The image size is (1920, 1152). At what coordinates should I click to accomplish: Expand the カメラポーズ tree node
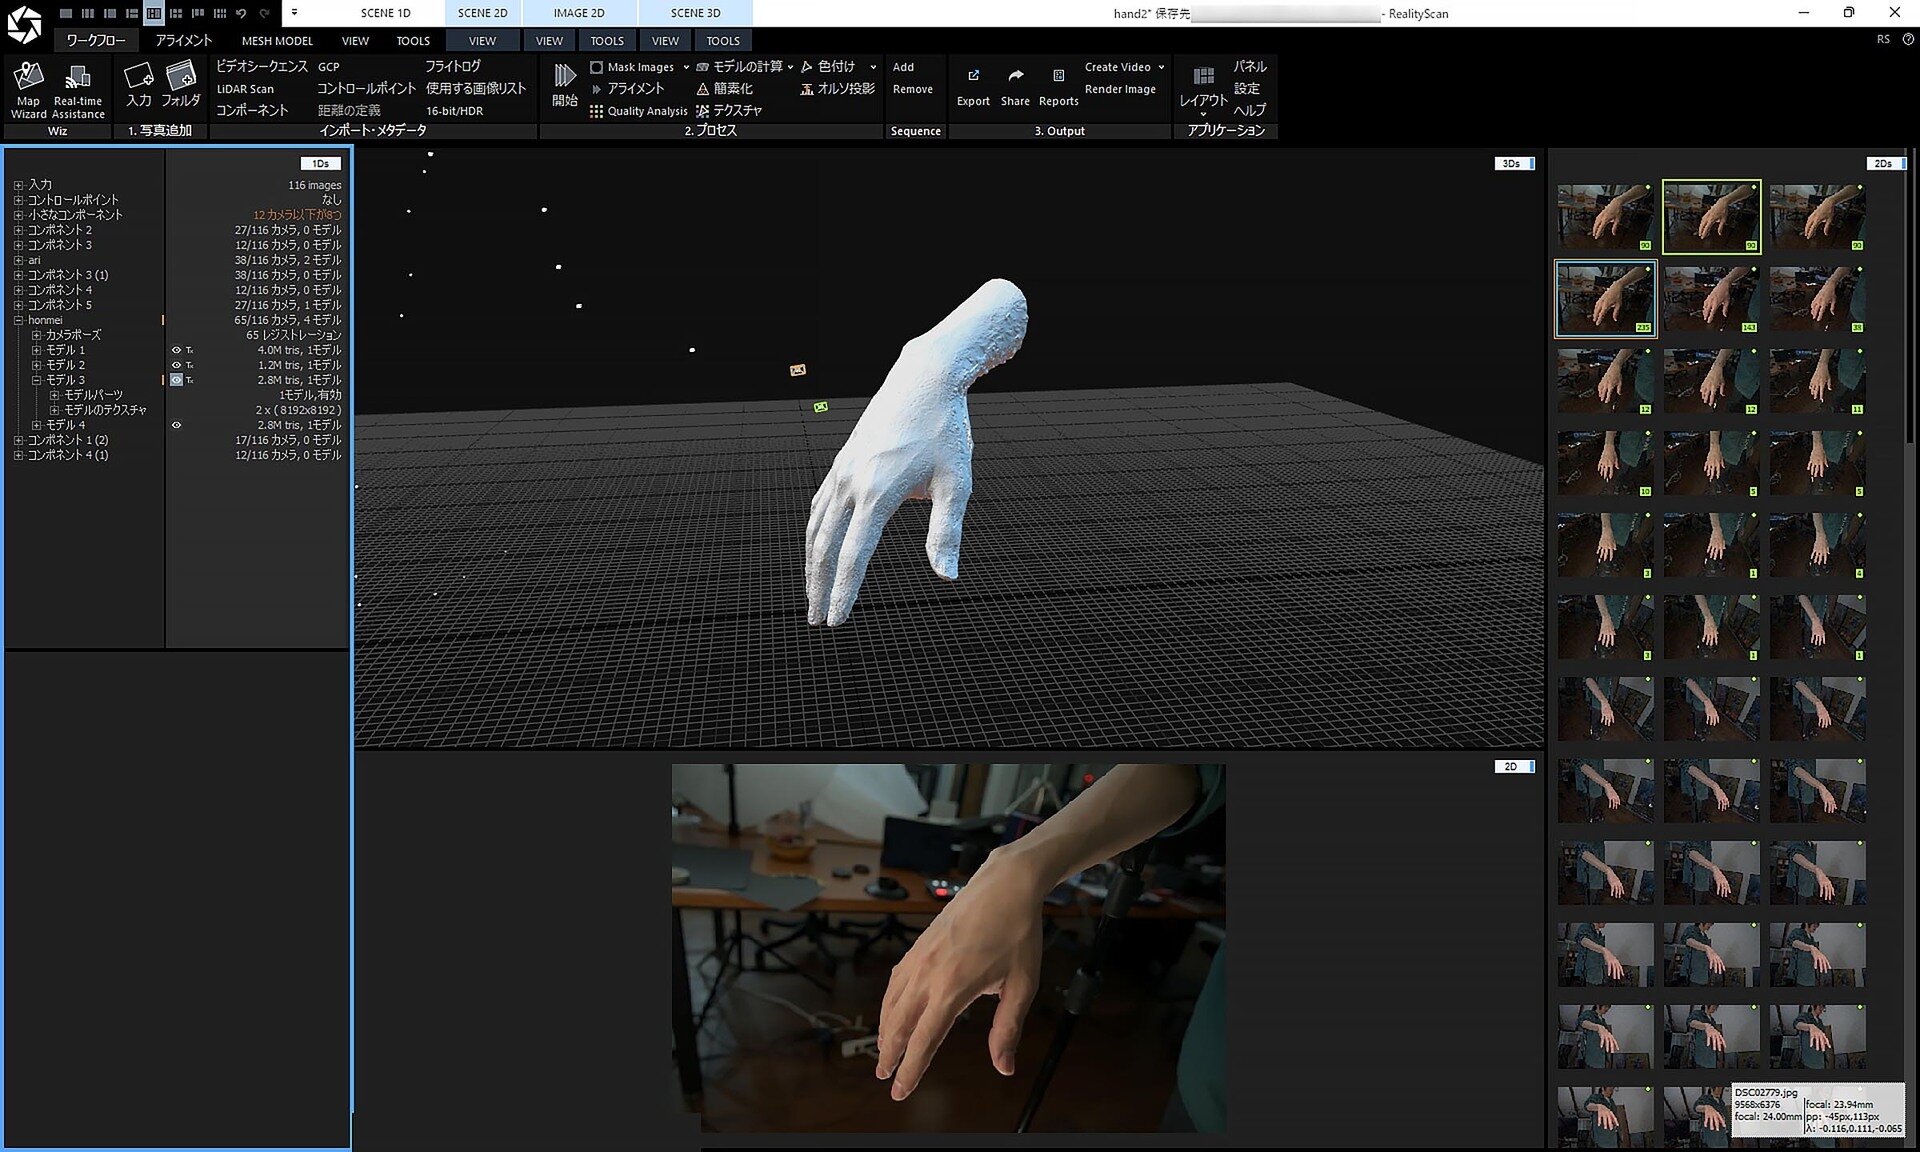pyautogui.click(x=36, y=335)
